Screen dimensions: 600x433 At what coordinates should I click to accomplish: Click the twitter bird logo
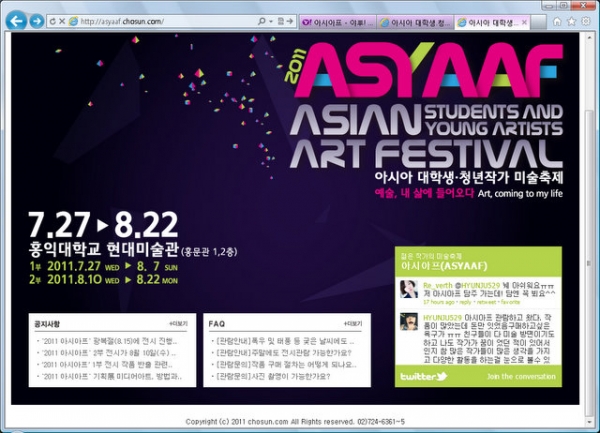pos(424,376)
